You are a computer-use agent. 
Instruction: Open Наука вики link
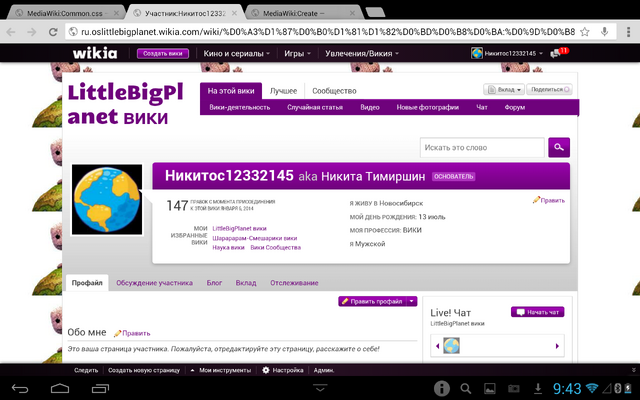tap(228, 247)
